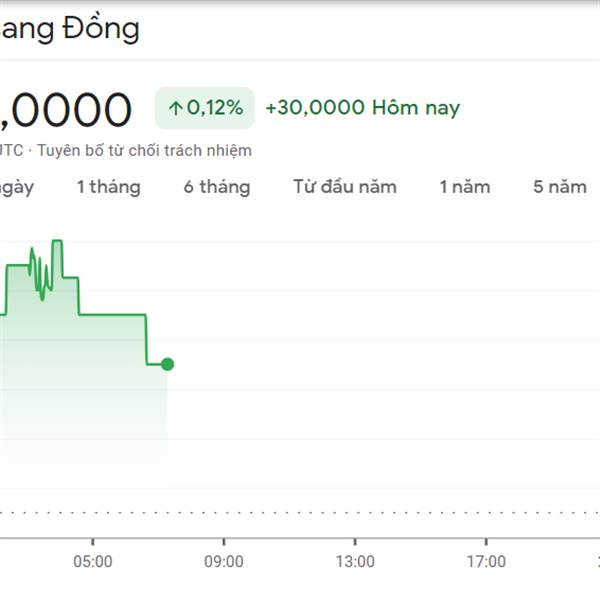600x600 pixels.
Task: Click the long flat plateau before final drop
Action: point(112,315)
